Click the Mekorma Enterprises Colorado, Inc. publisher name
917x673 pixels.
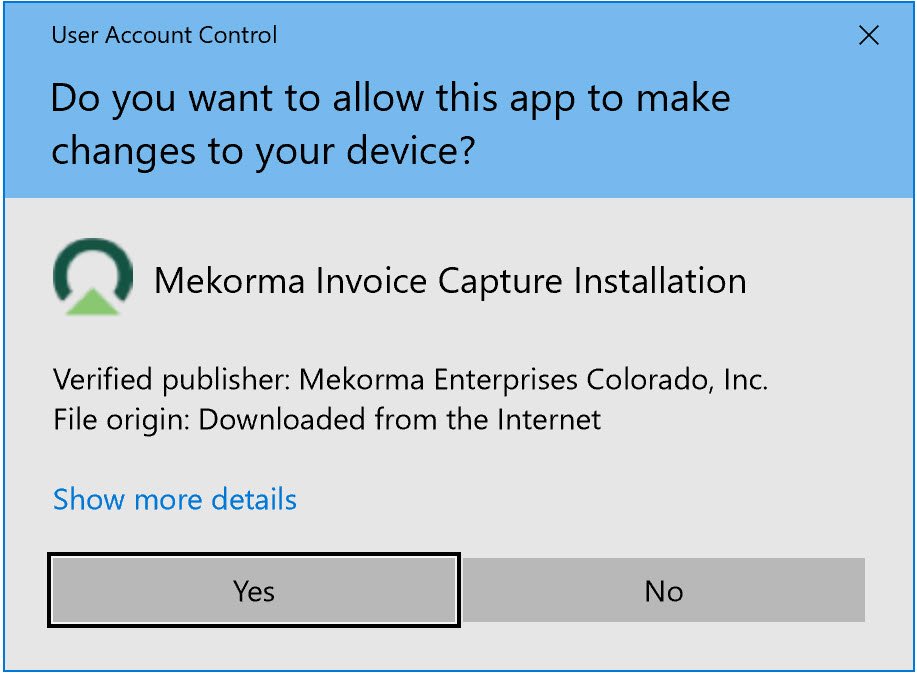click(533, 380)
